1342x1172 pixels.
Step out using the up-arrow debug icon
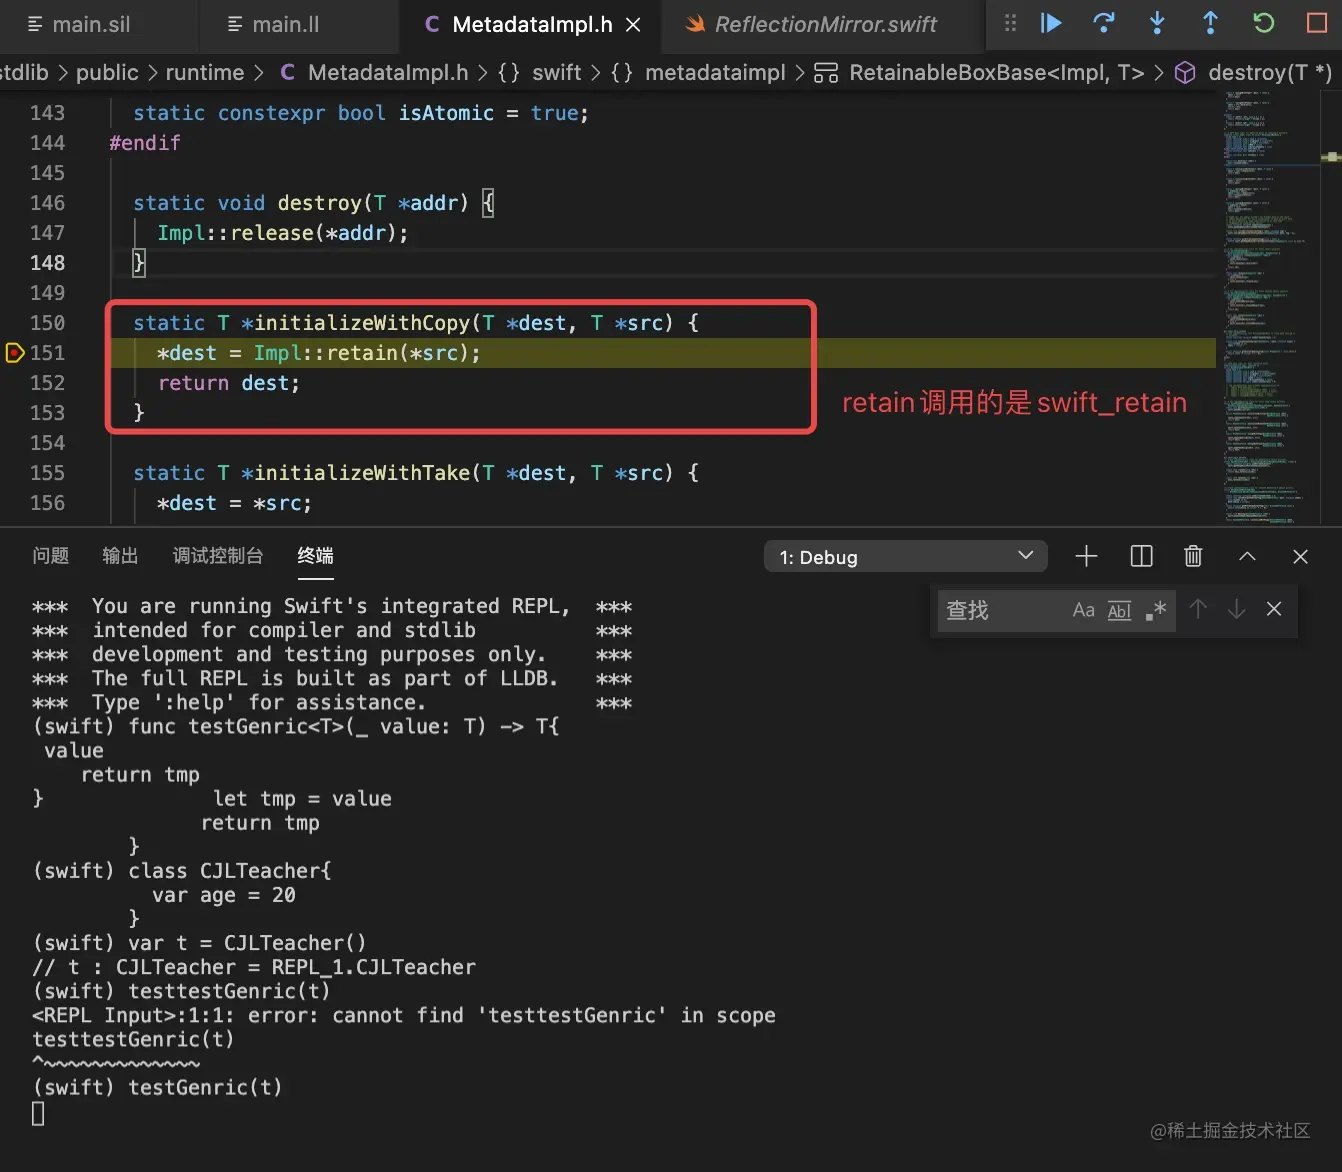pos(1210,23)
